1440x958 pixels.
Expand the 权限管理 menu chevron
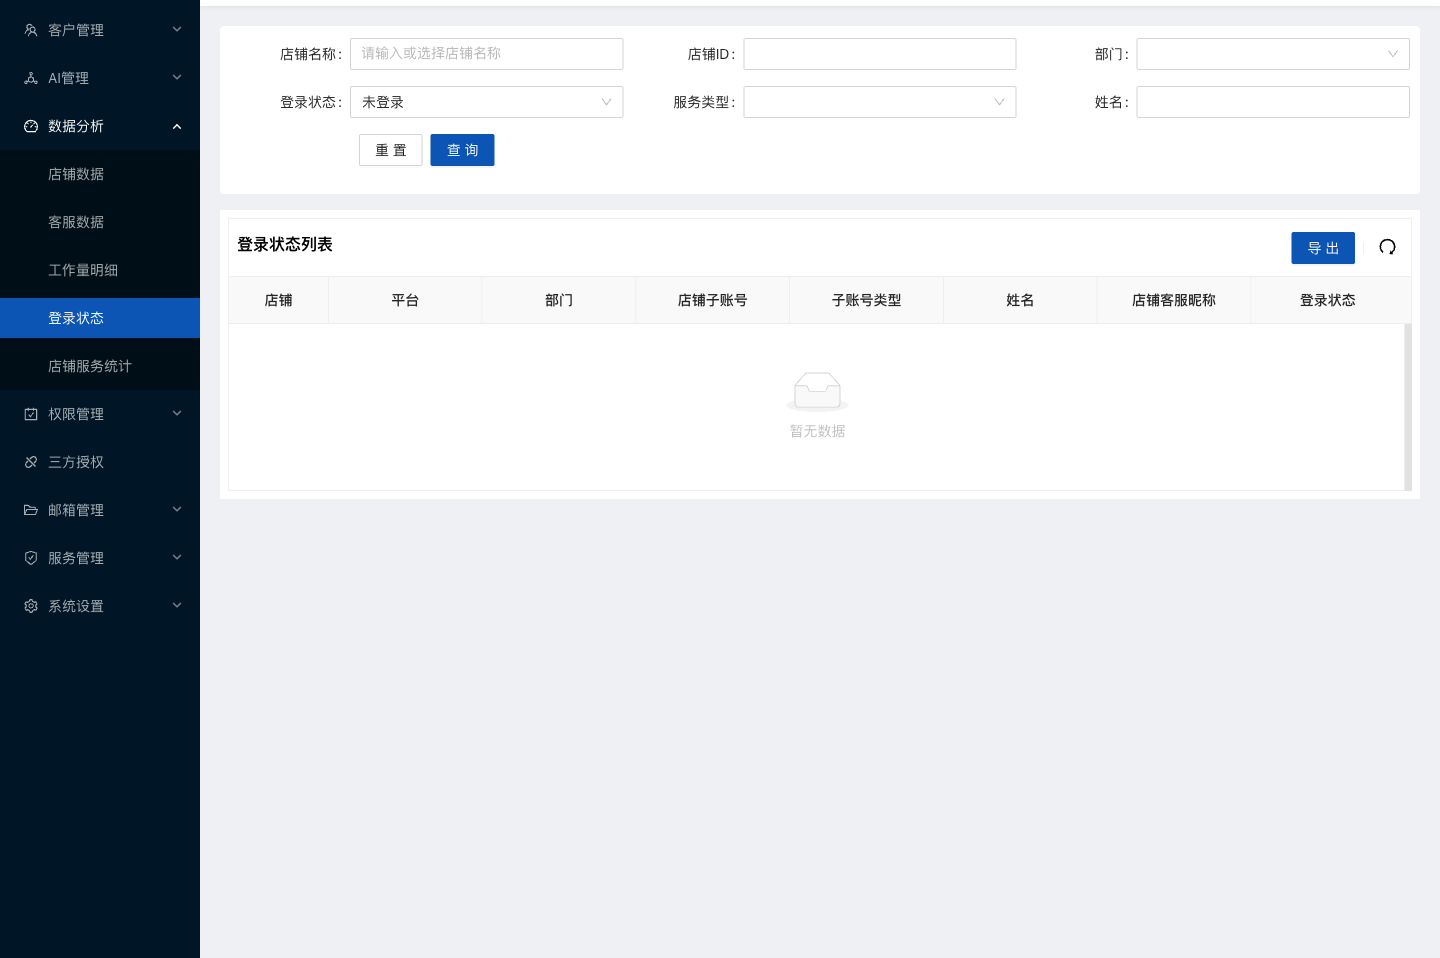(177, 413)
